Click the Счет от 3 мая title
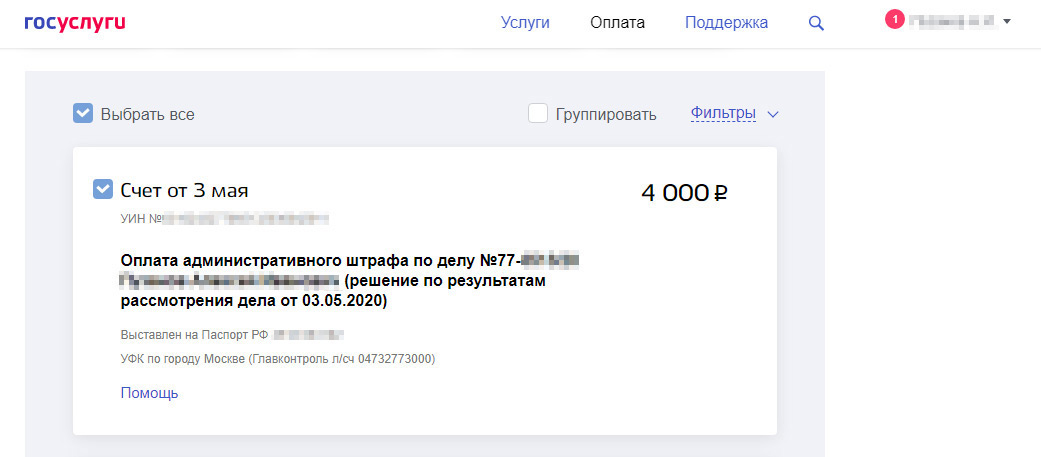The image size is (1041, 457). click(x=184, y=190)
